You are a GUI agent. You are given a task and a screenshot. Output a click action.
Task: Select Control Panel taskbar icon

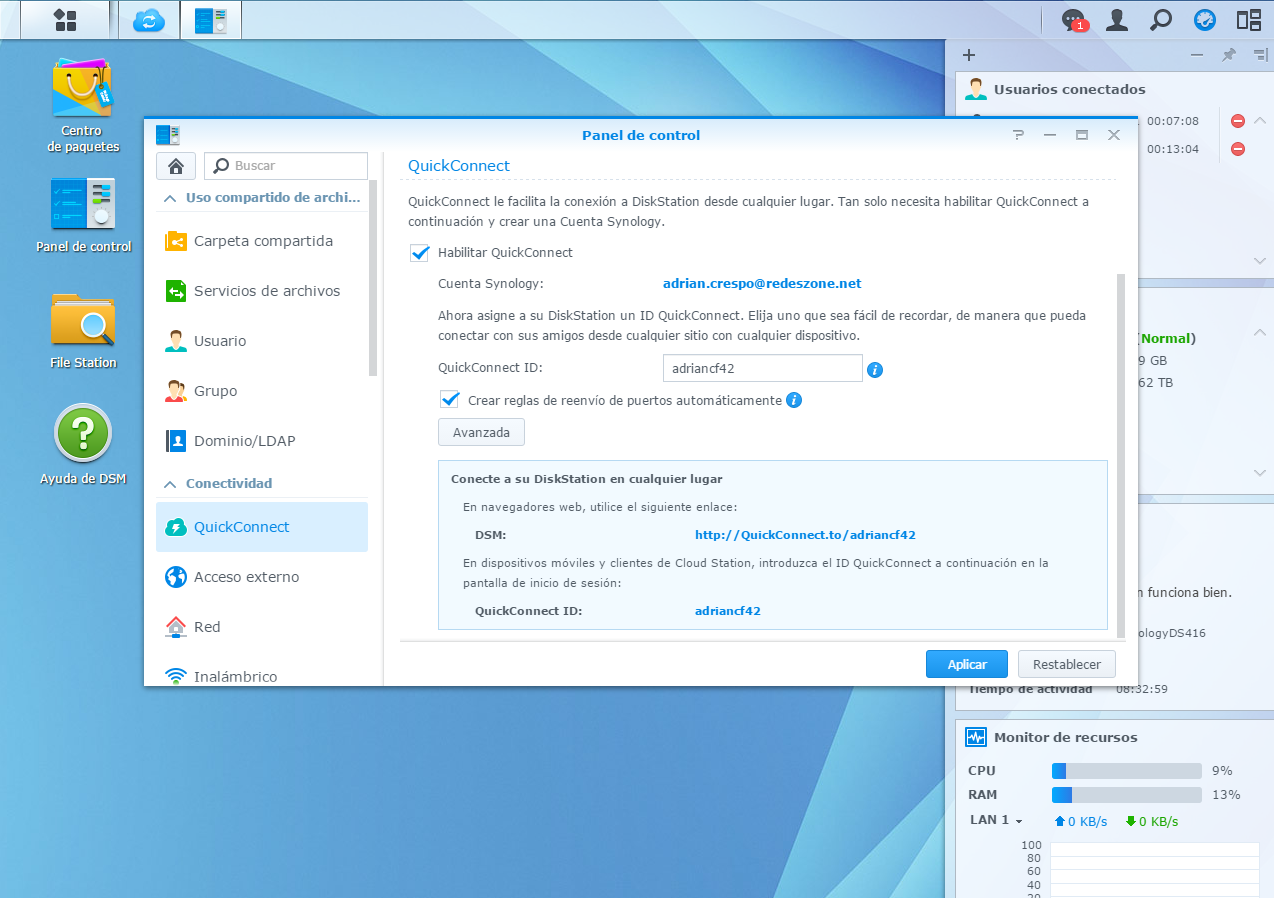click(211, 19)
